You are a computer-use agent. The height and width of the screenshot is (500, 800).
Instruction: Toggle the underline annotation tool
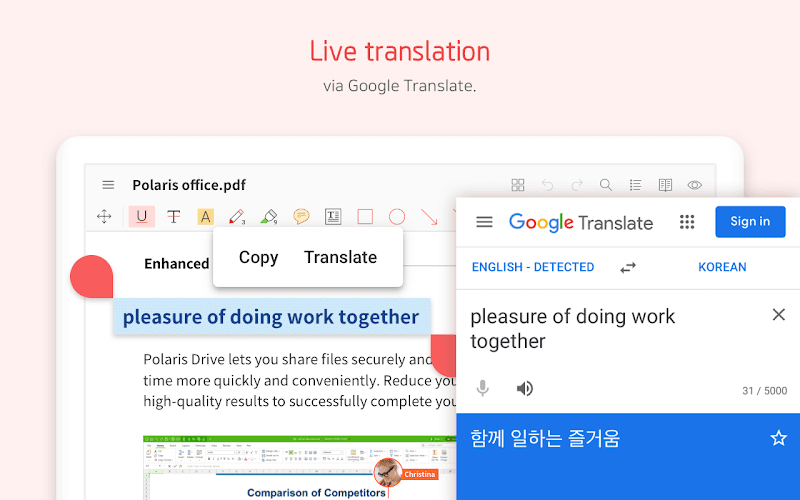[142, 216]
